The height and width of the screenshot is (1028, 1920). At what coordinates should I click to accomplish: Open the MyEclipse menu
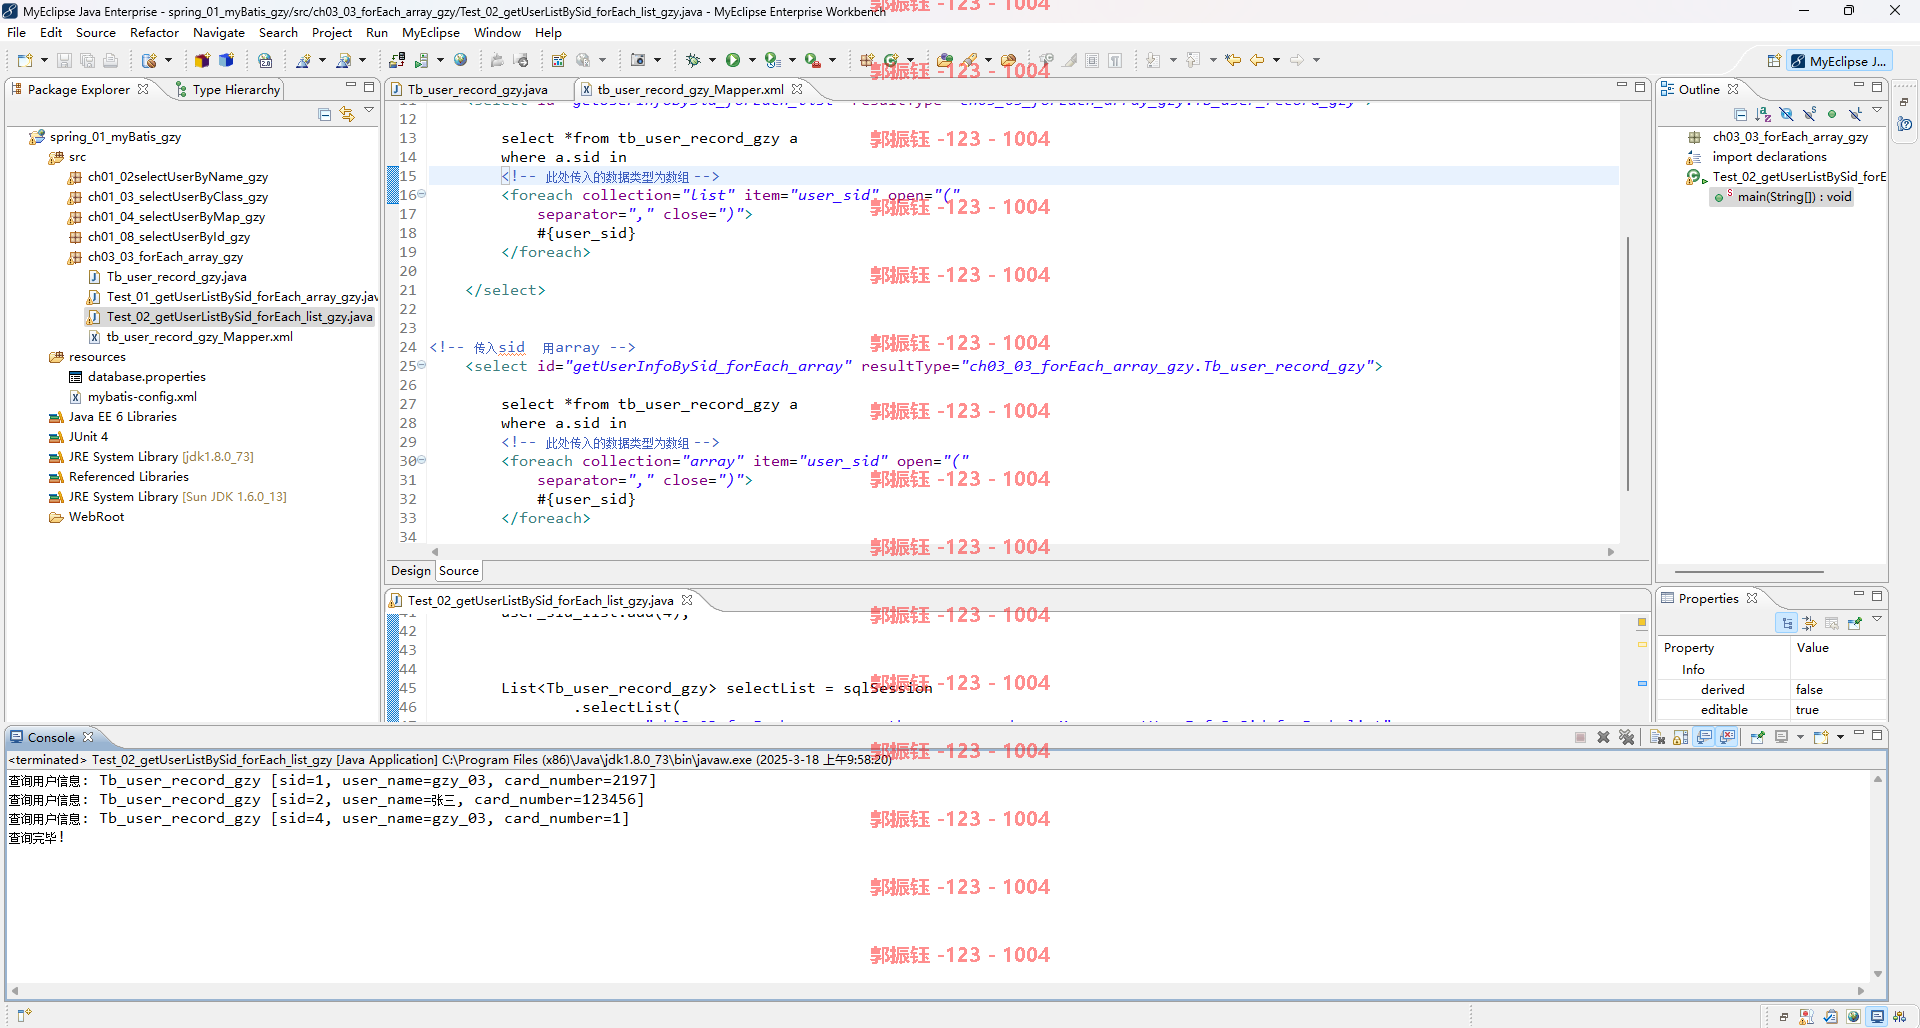click(x=431, y=32)
